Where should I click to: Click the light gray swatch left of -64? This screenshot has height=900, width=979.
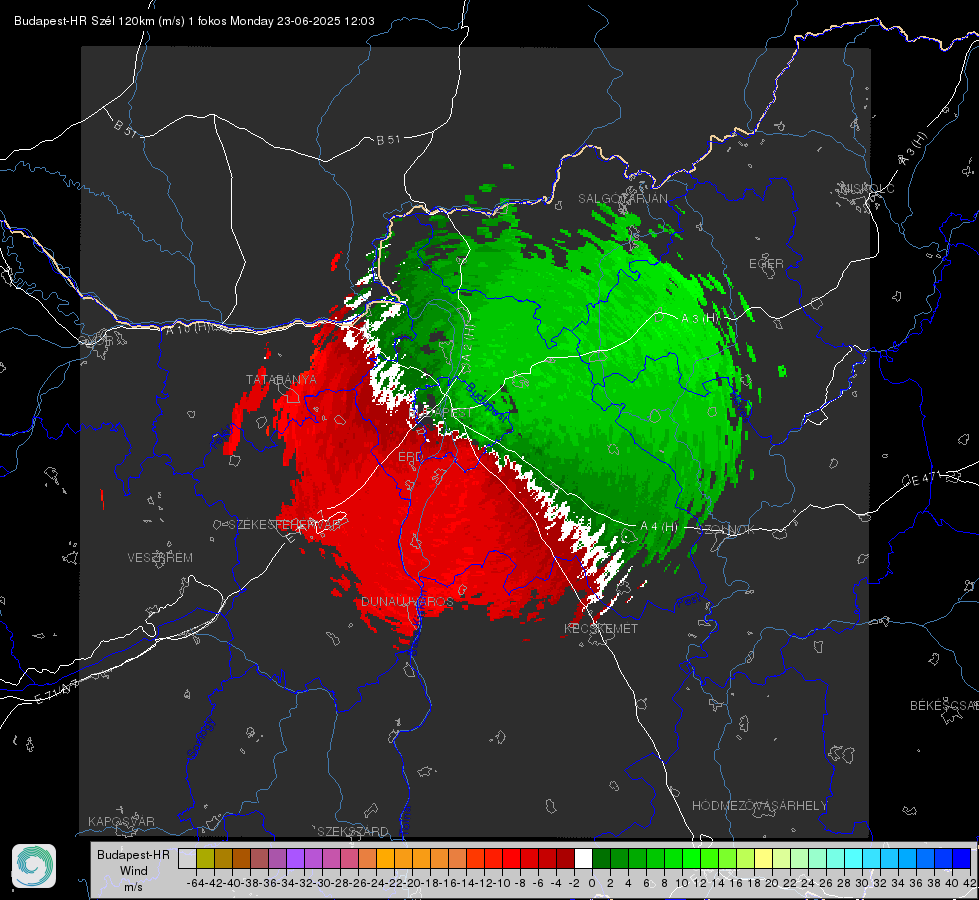(187, 858)
